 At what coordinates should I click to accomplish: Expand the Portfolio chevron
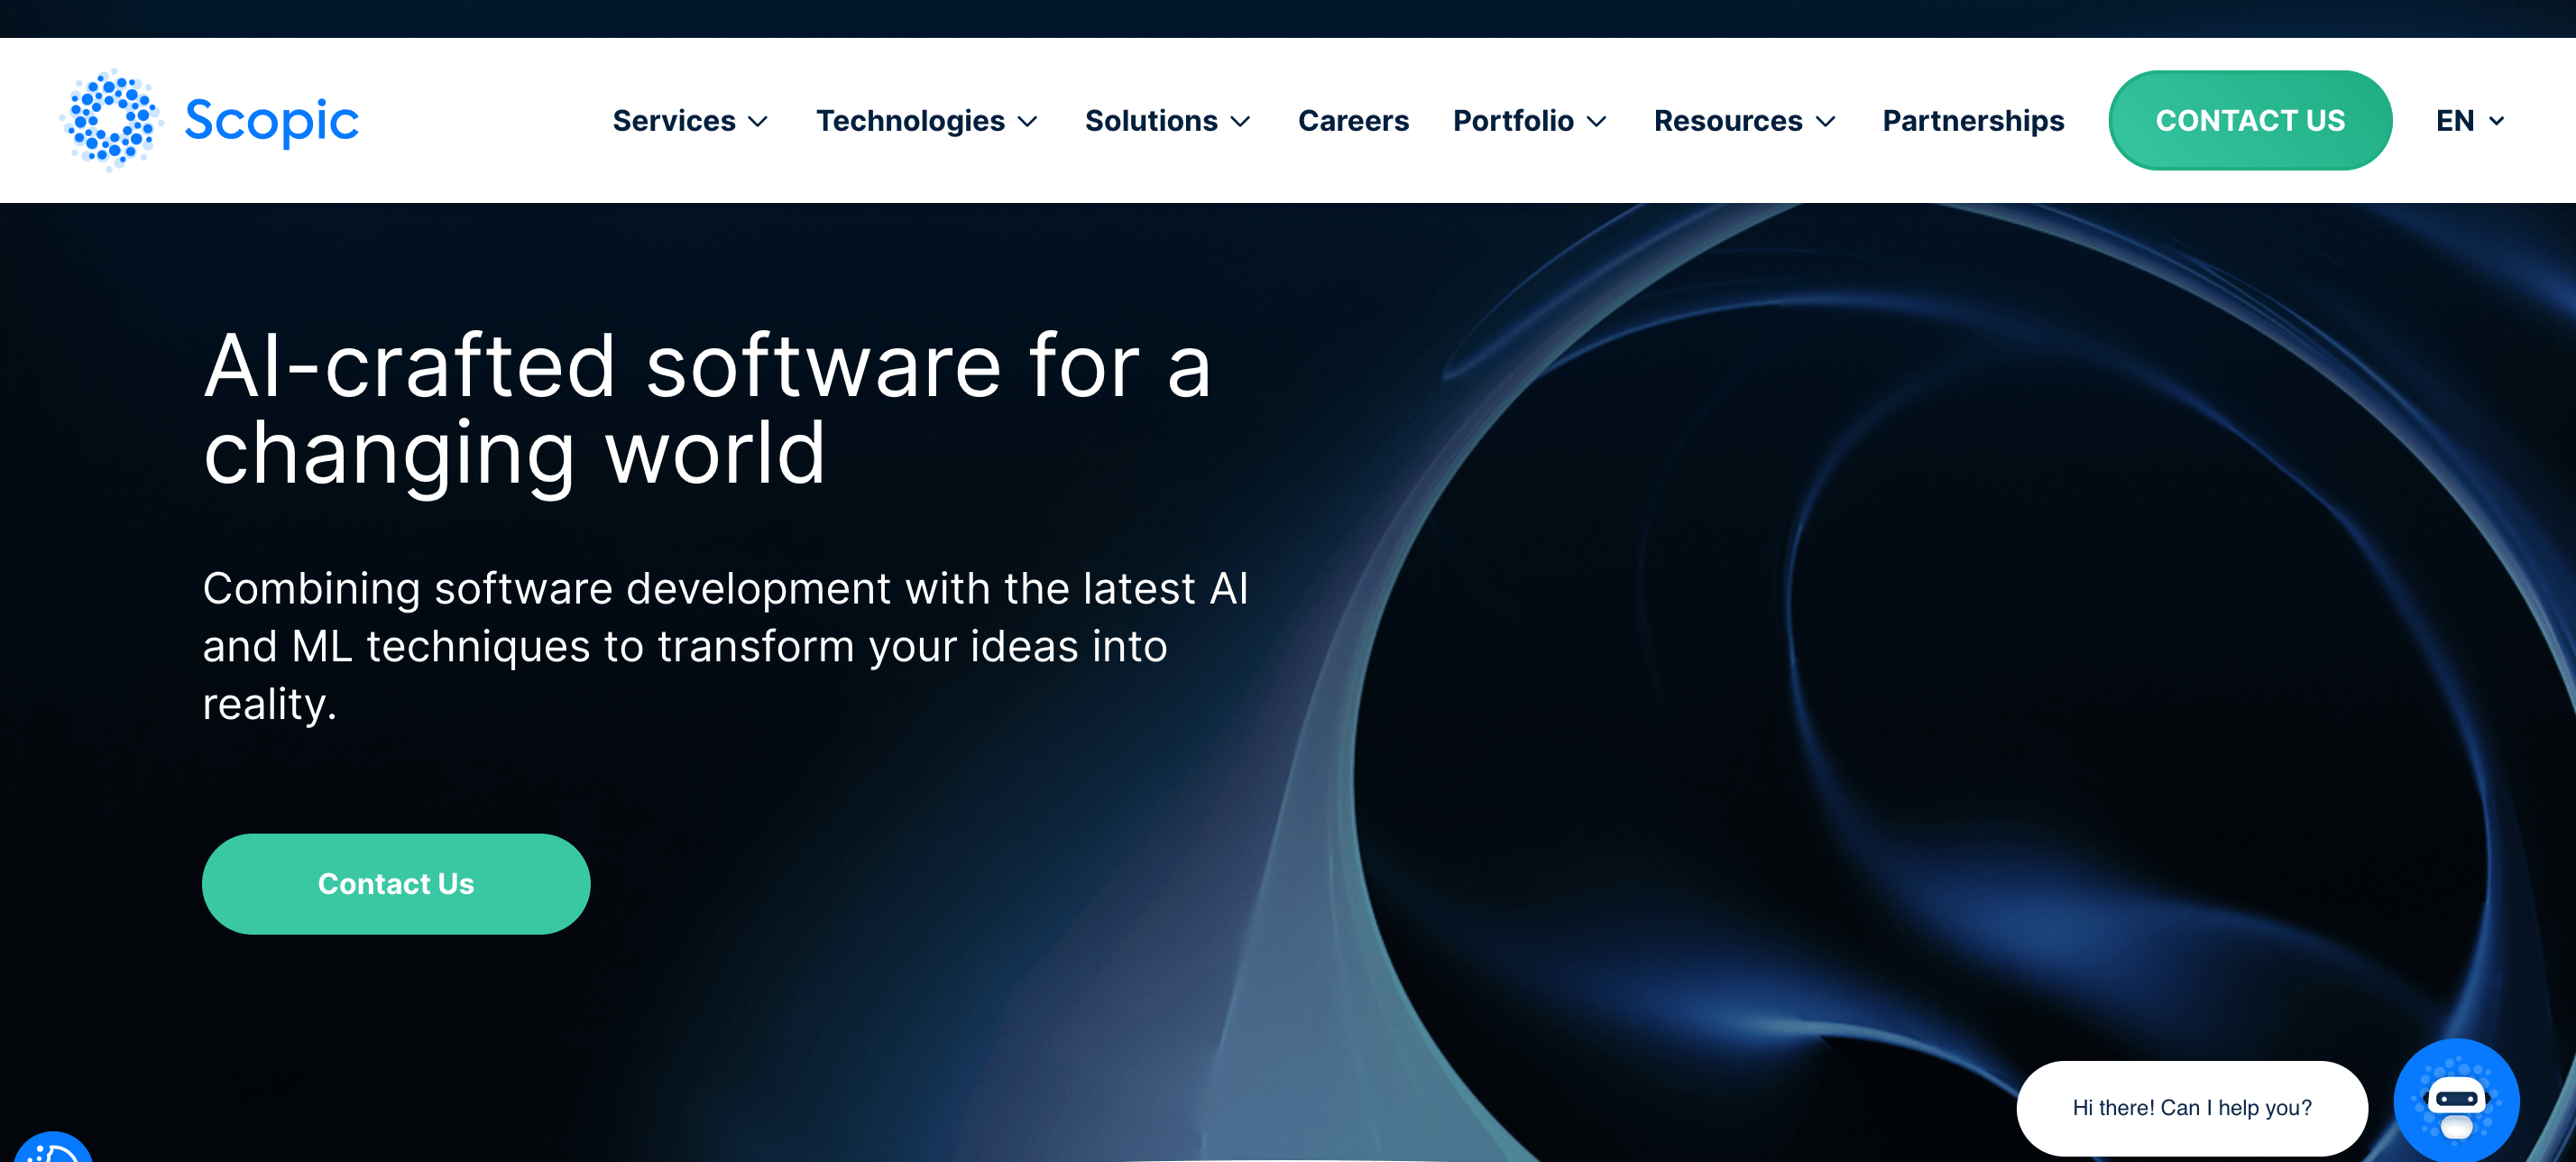point(1597,122)
